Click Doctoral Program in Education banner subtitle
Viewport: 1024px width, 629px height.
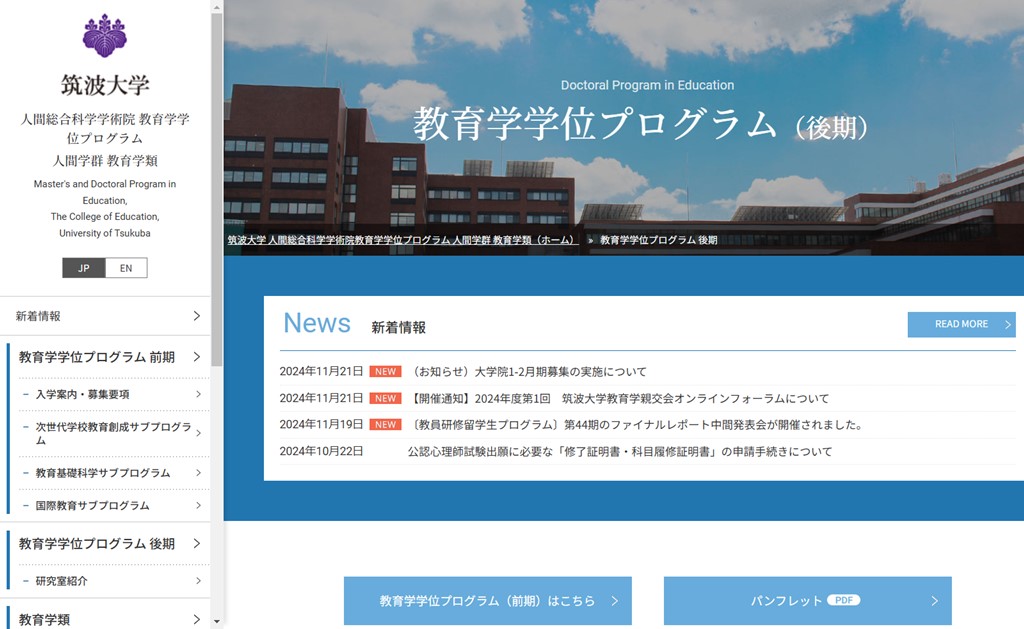point(647,85)
